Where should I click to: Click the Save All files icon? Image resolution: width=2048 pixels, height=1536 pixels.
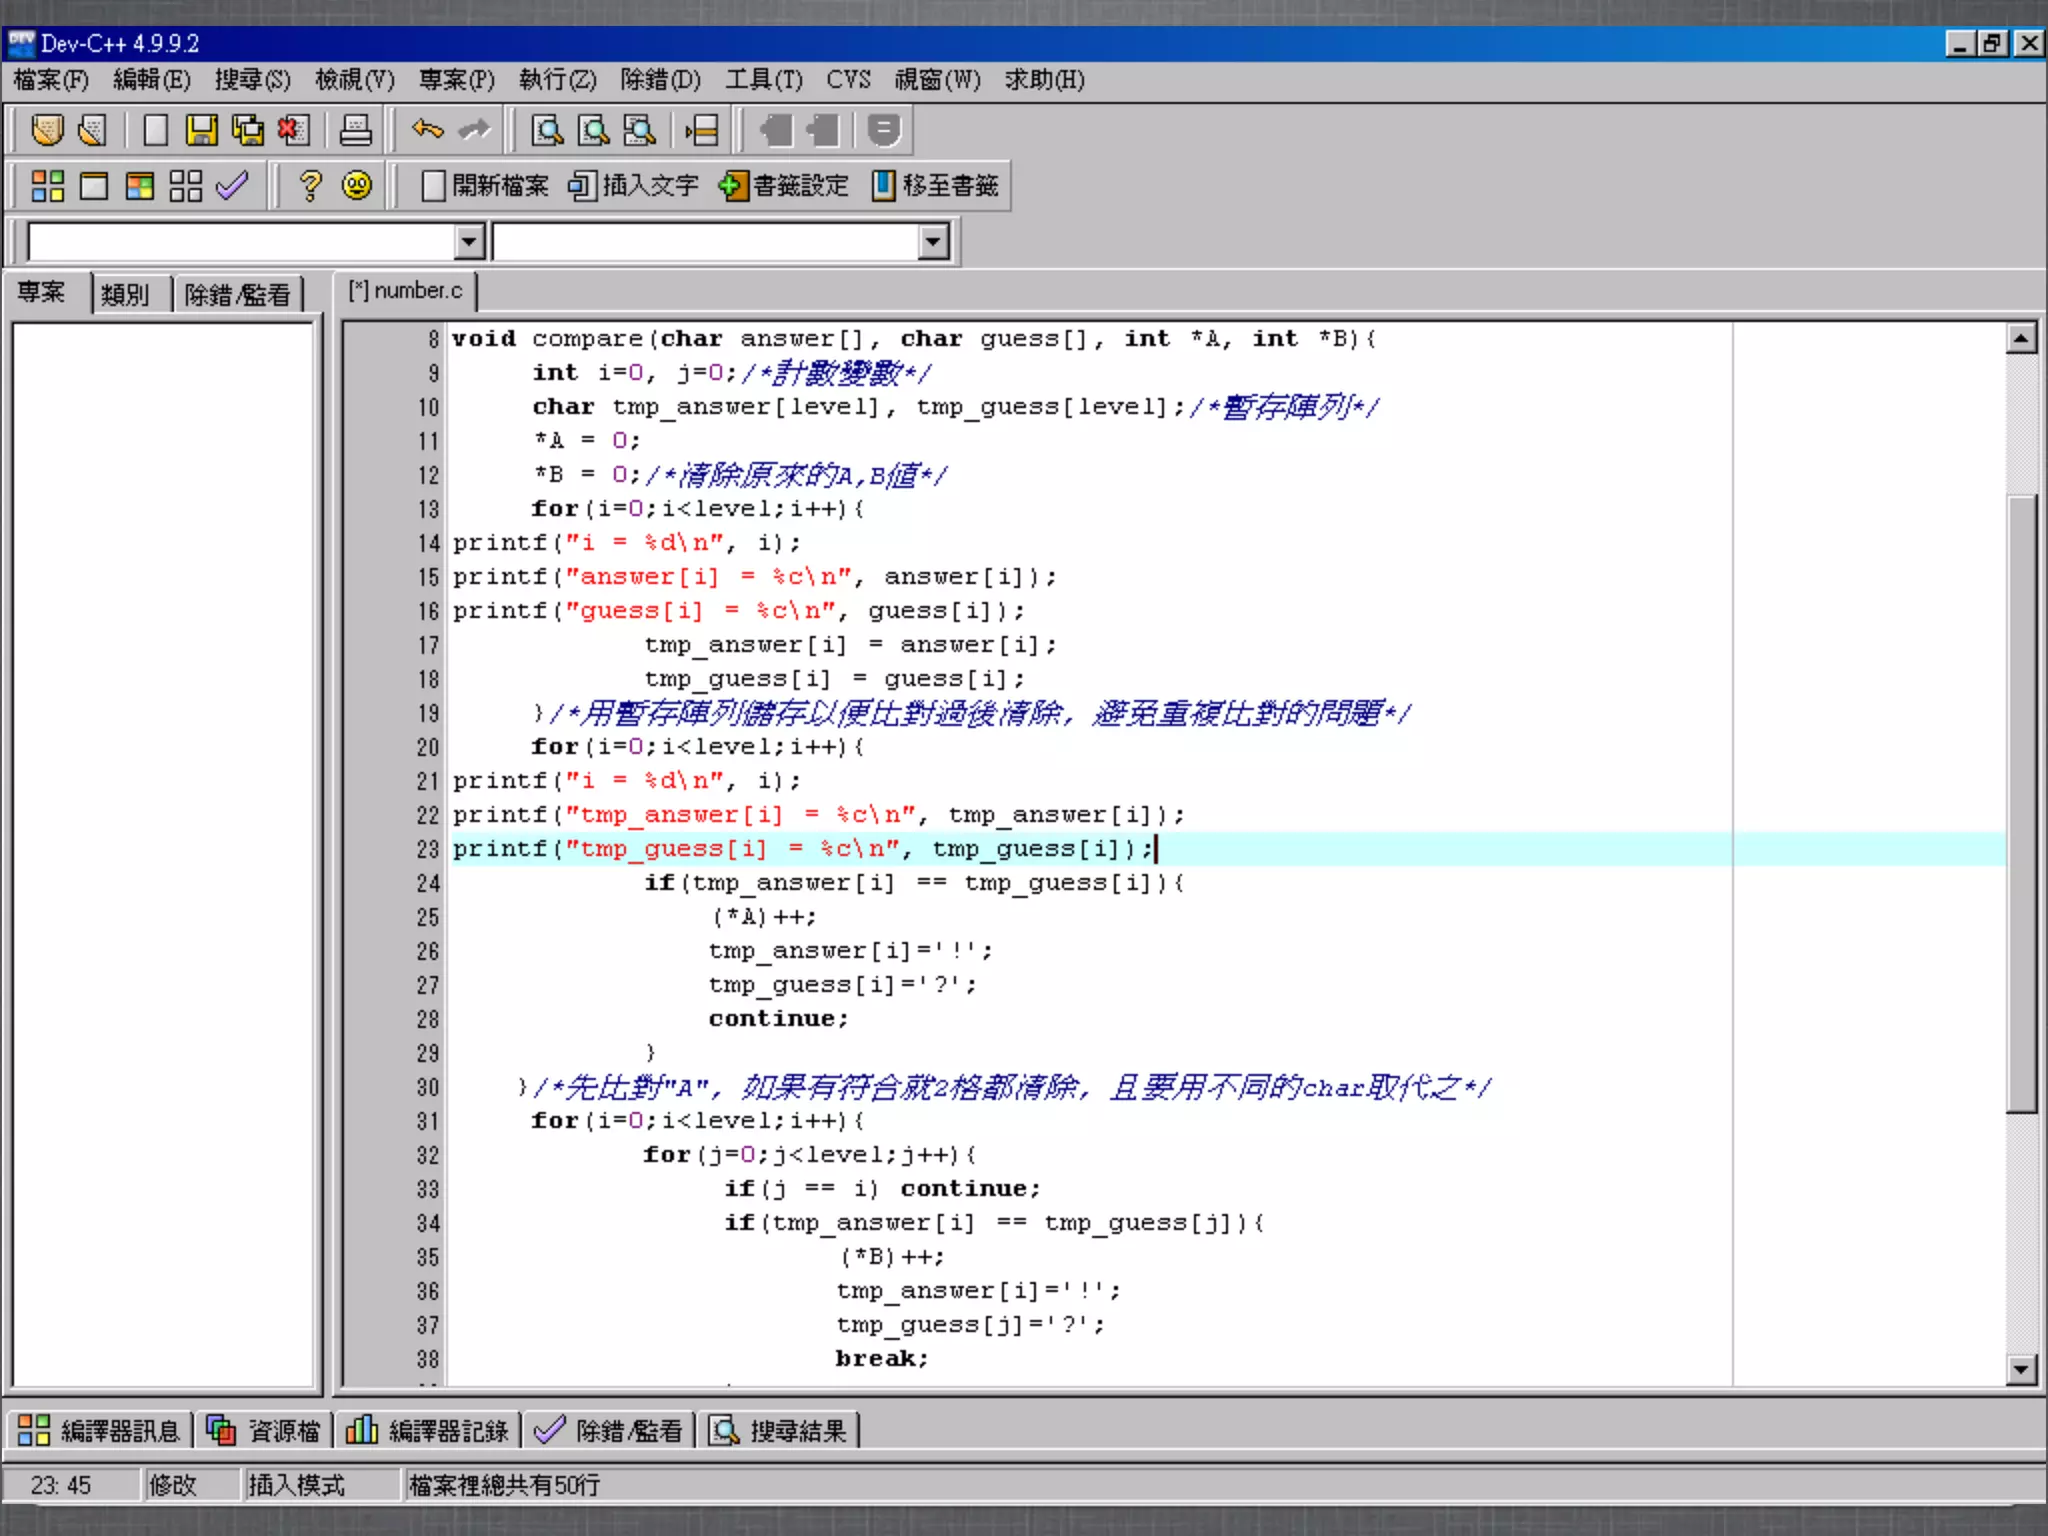(x=247, y=130)
